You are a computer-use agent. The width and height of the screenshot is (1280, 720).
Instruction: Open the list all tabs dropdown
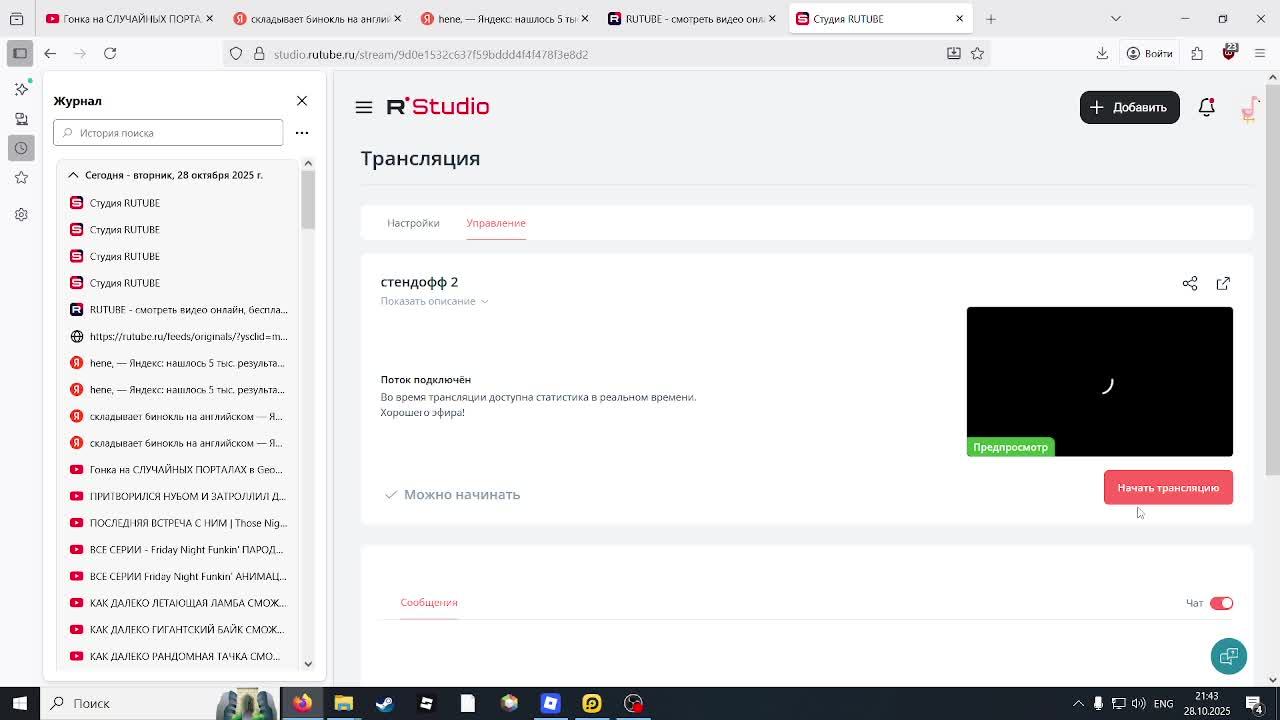point(1116,19)
